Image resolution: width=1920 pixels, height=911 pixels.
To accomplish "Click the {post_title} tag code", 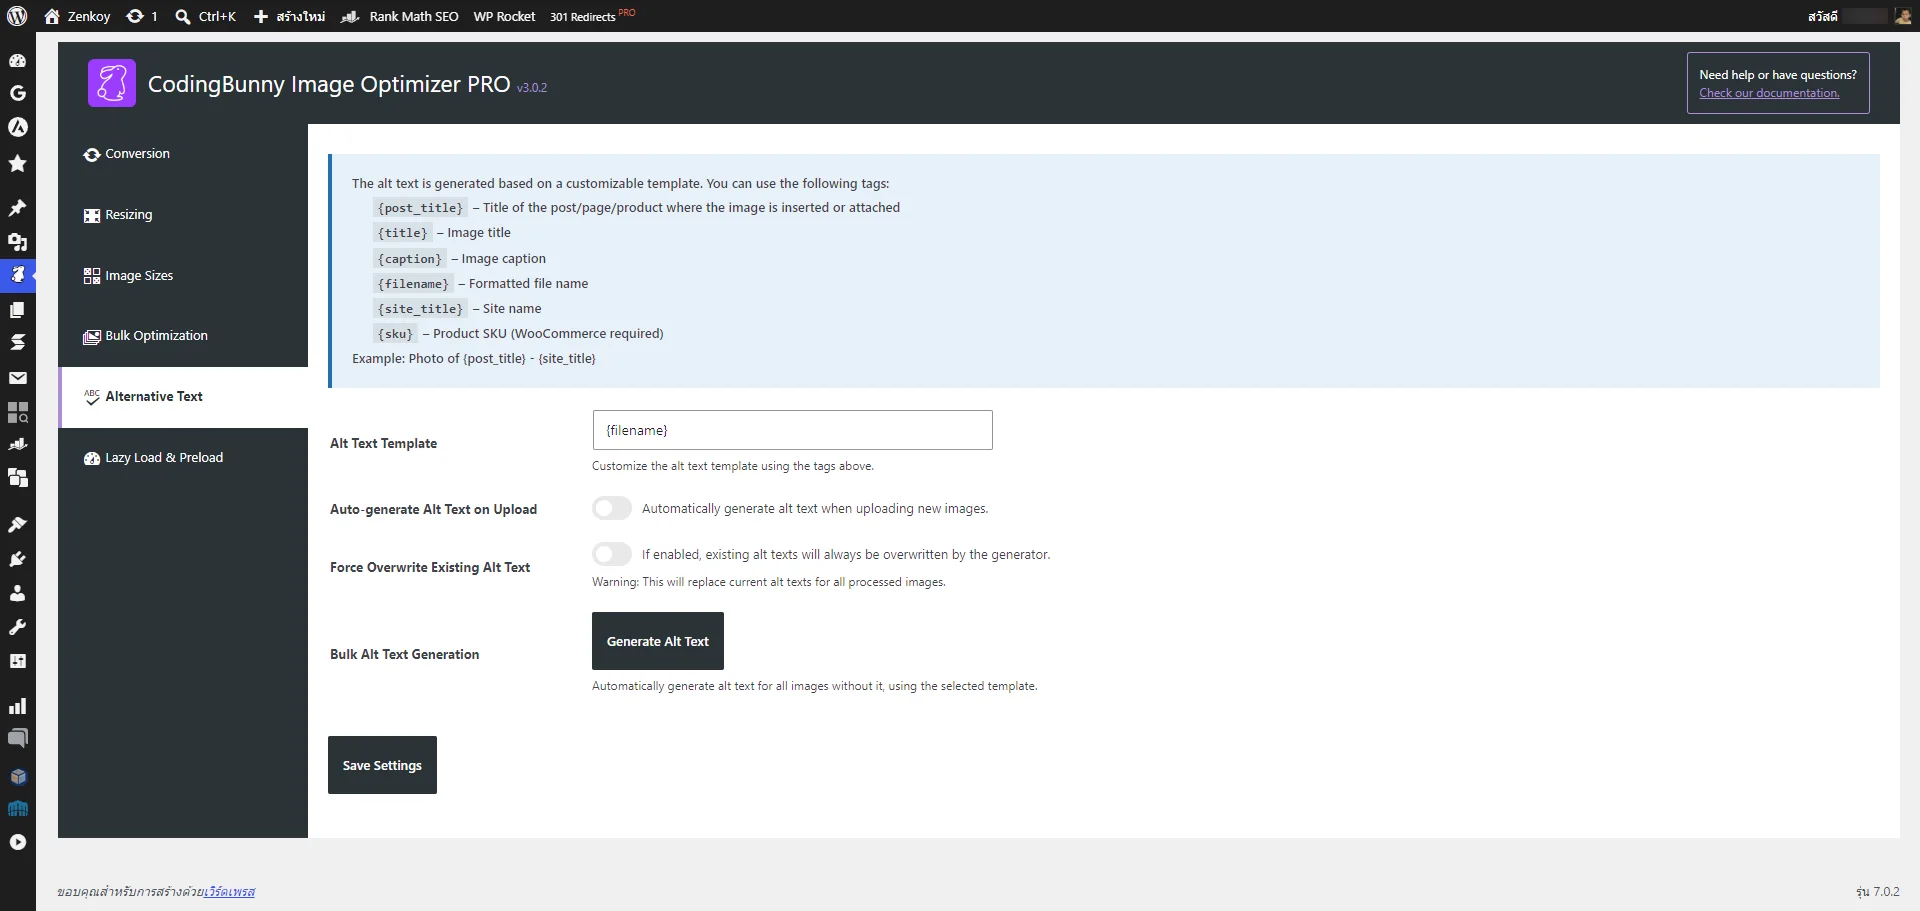I will 420,208.
